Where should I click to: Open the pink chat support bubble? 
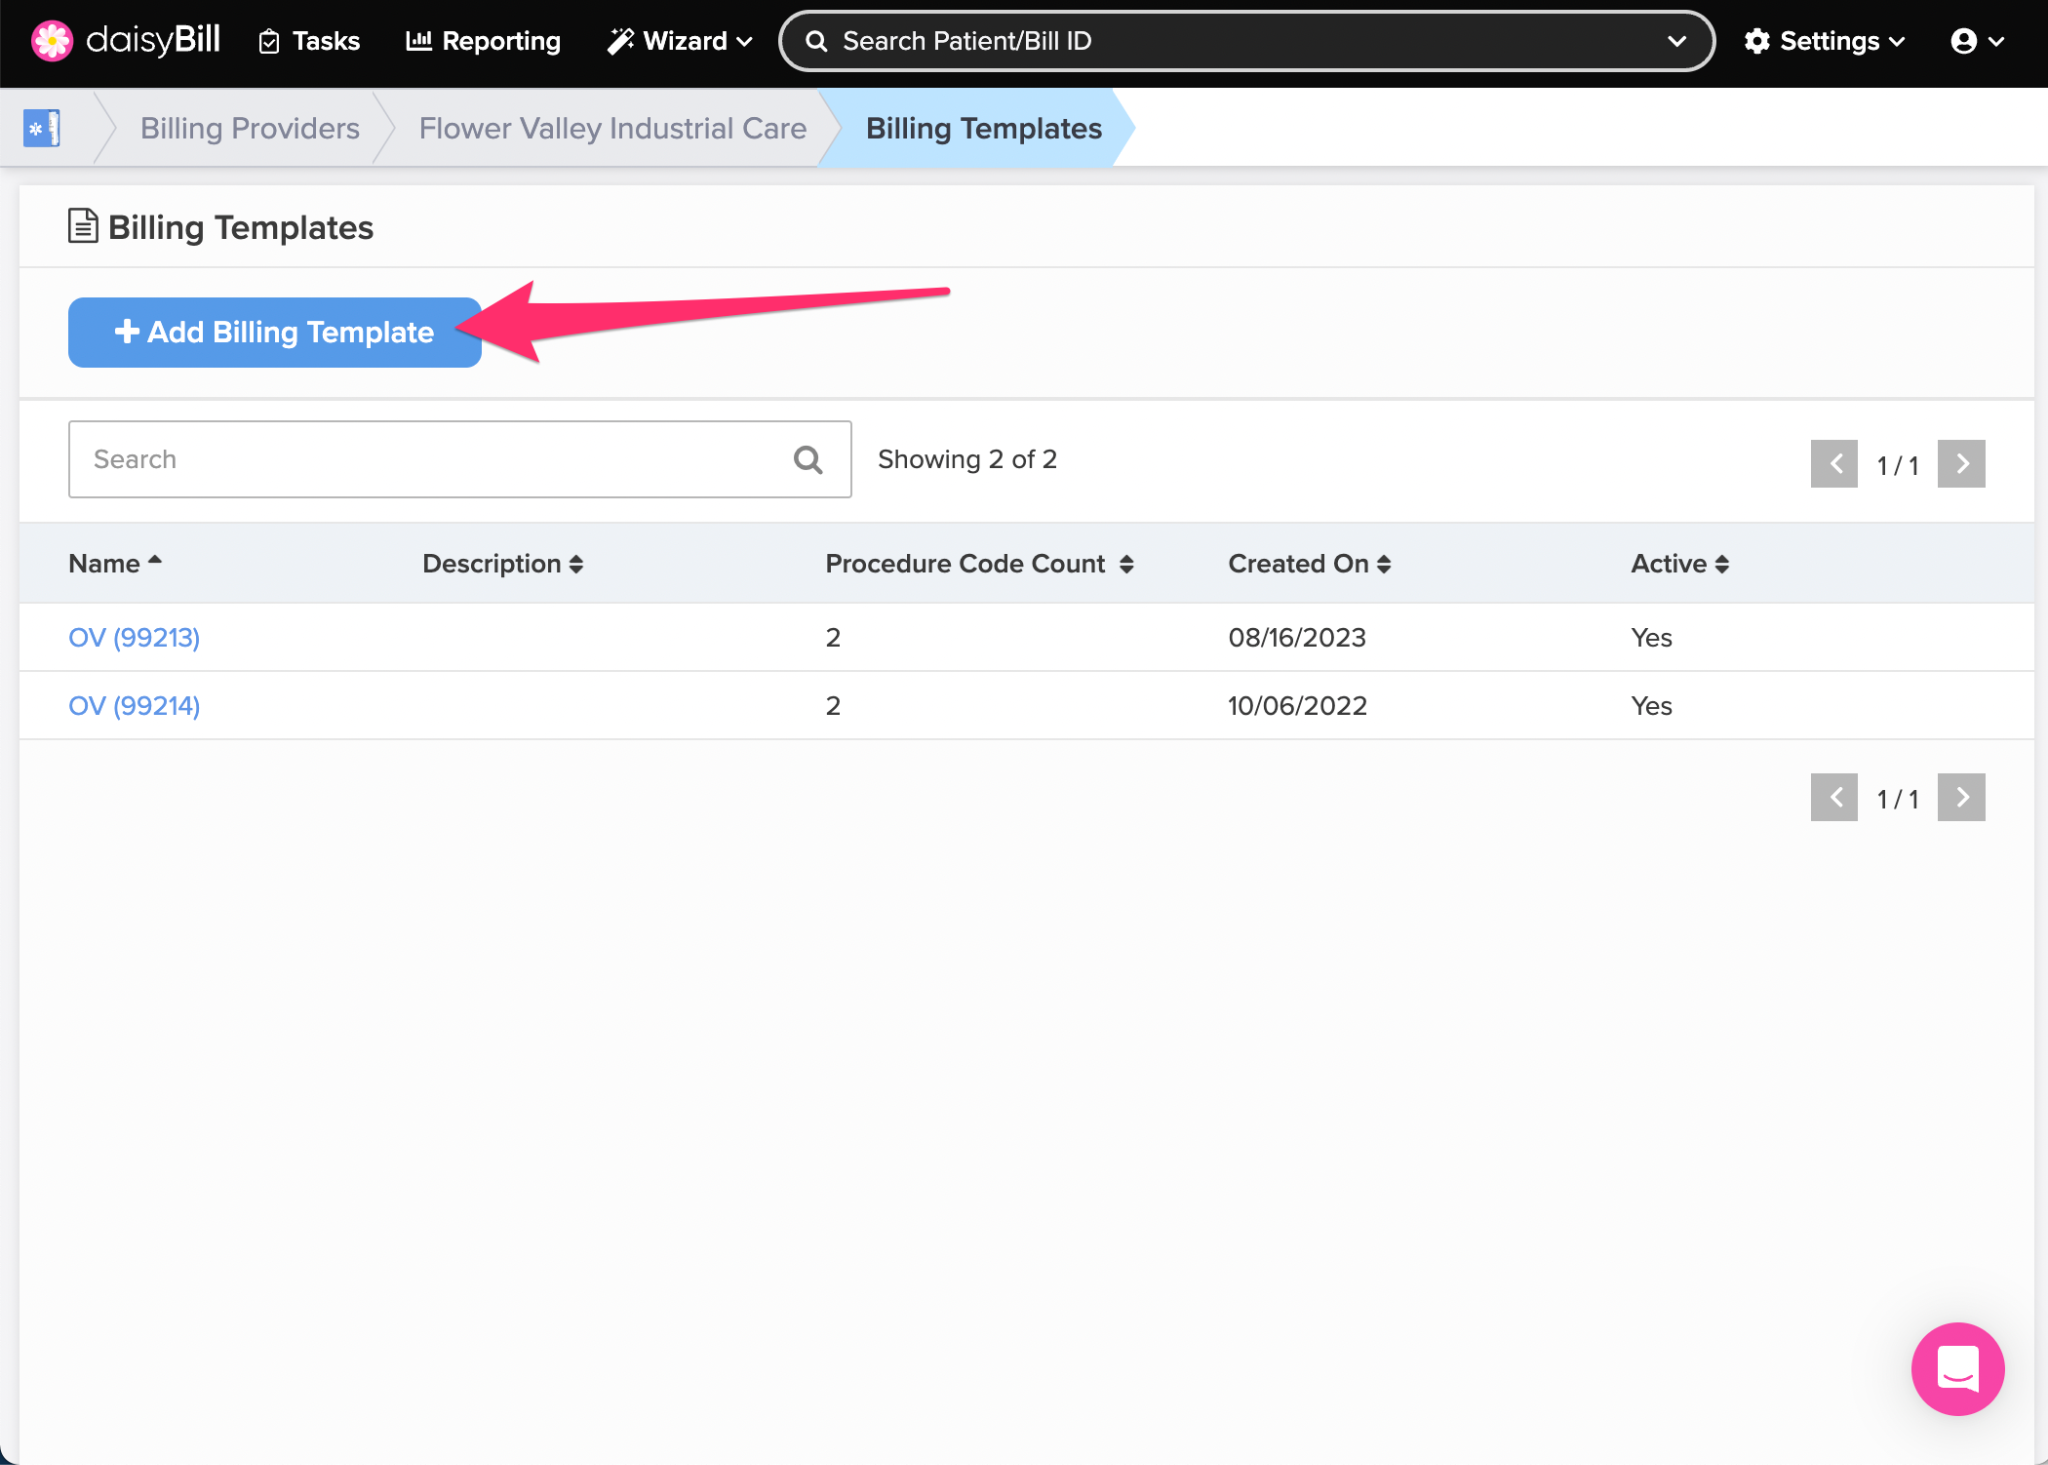1957,1368
